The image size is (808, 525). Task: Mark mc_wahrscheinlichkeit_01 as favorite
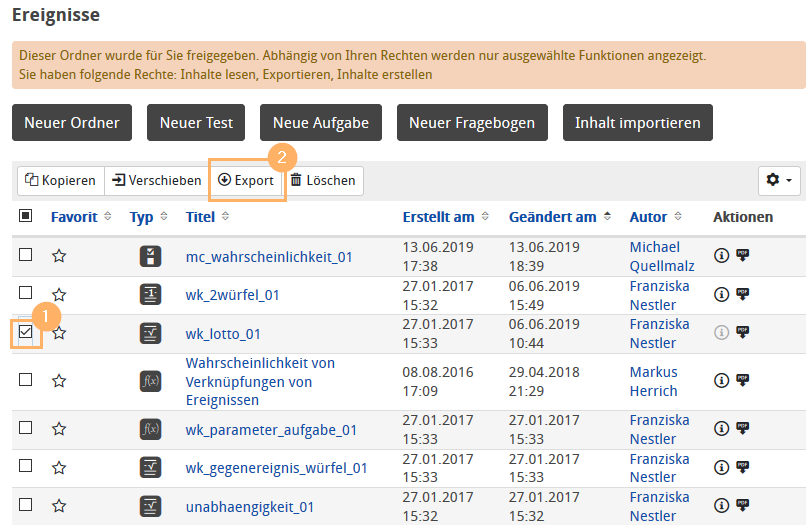pyautogui.click(x=59, y=256)
